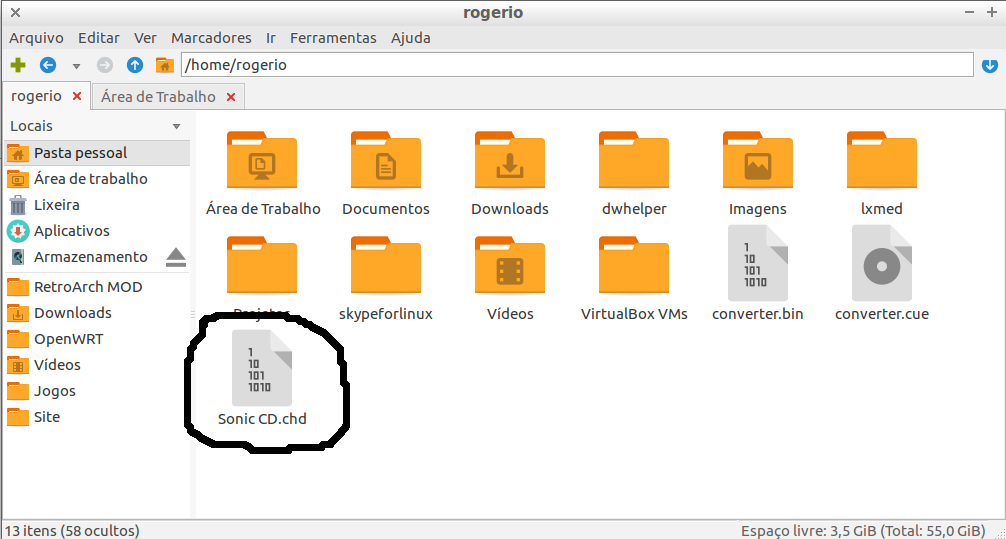Open the Marcadores menu

[x=211, y=38]
